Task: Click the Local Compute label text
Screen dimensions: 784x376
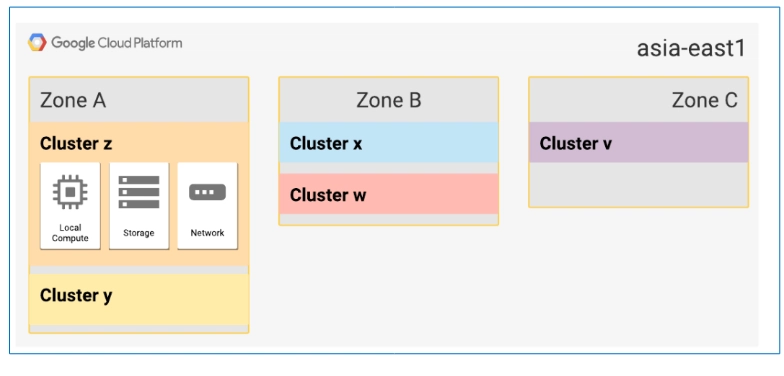Action: 70,233
